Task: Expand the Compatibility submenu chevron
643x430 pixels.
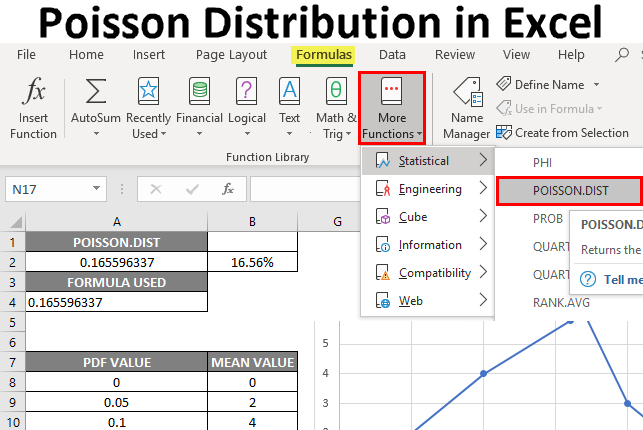Action: (483, 272)
